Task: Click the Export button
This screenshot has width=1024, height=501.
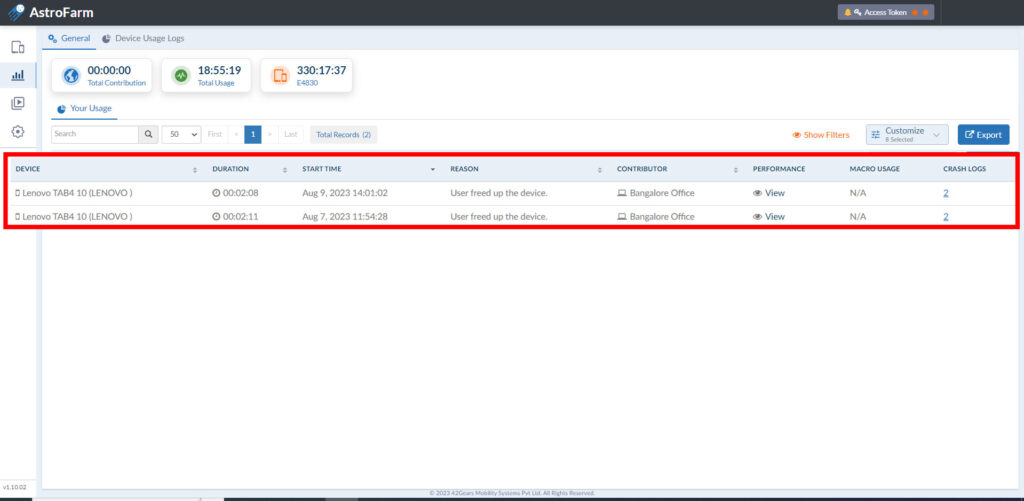Action: point(984,135)
